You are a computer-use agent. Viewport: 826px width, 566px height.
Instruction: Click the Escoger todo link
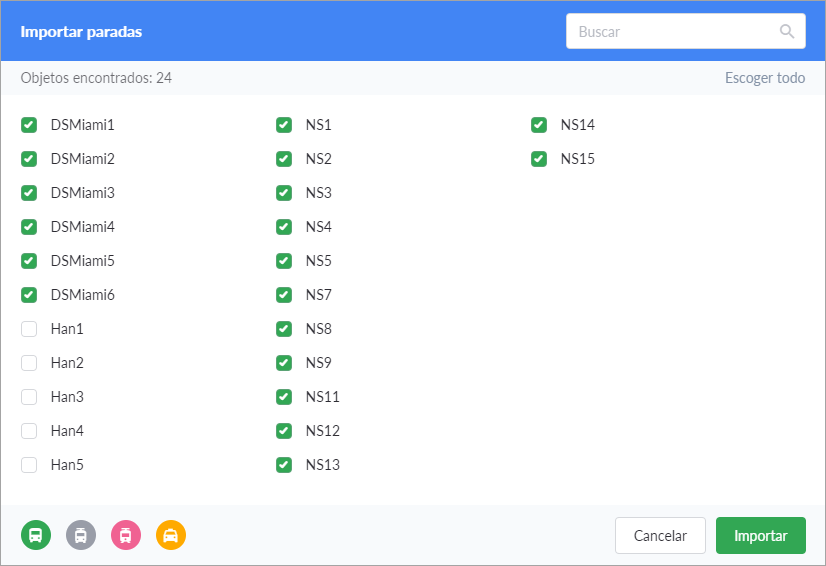coord(765,78)
